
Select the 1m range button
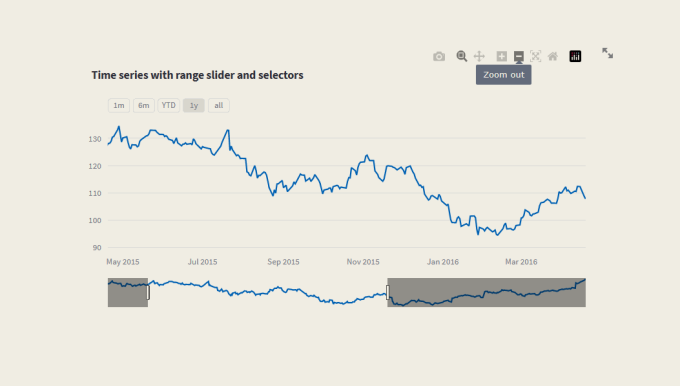click(x=119, y=105)
